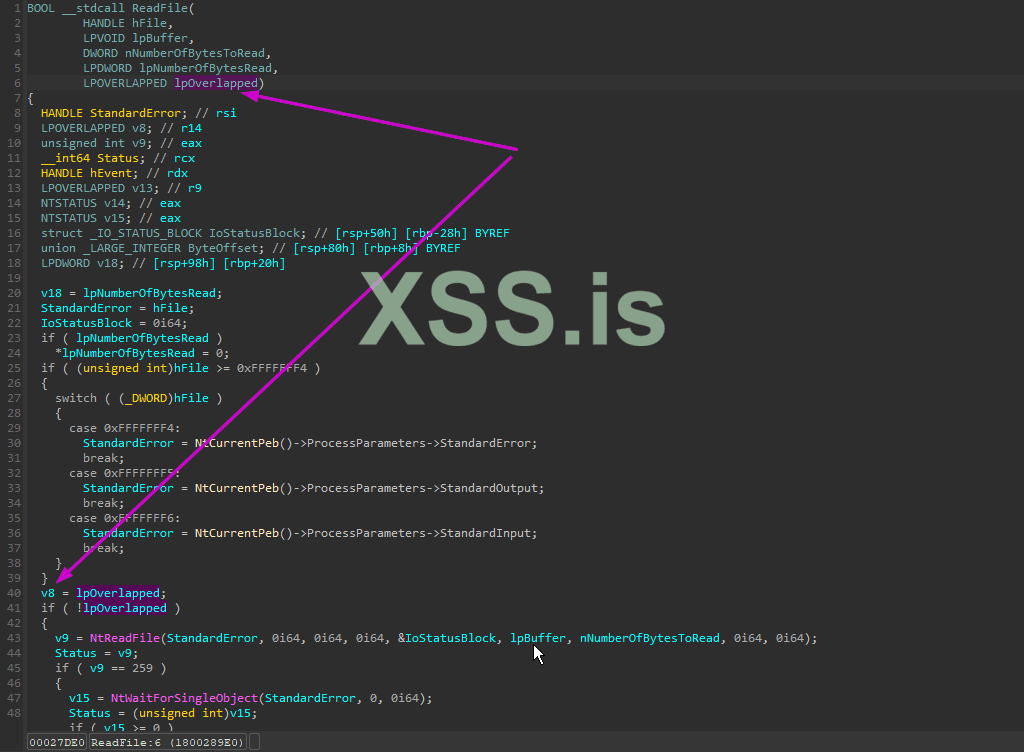Click lpNumberOfBytesRead parameter on line 5
Image resolution: width=1024 pixels, height=752 pixels.
point(205,69)
